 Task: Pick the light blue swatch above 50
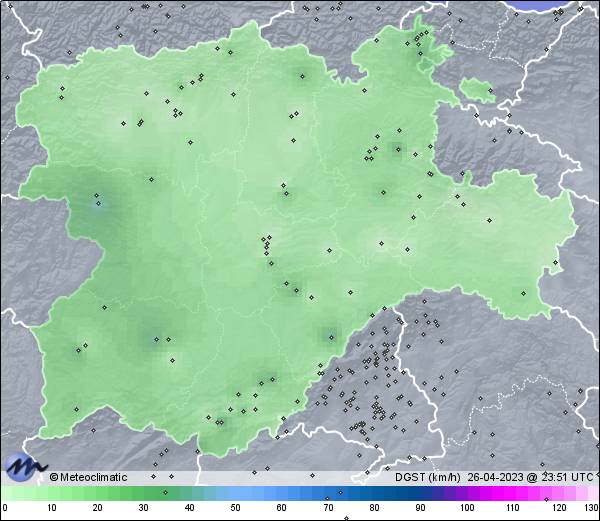click(236, 493)
